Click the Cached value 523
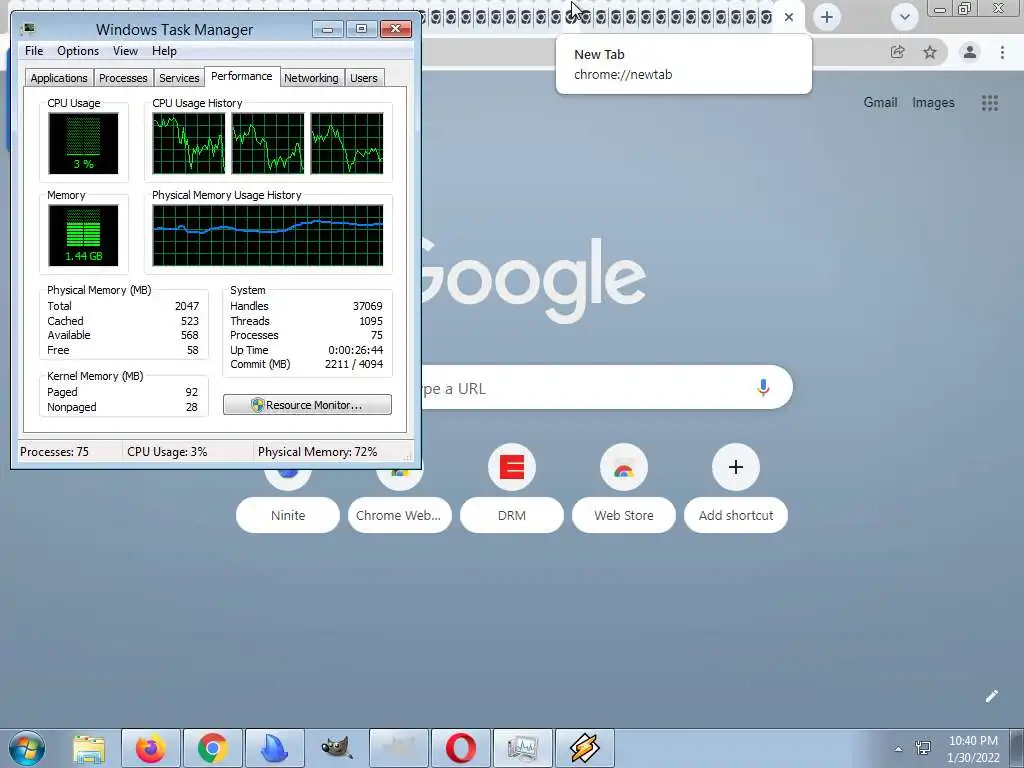1024x768 pixels. (x=189, y=321)
